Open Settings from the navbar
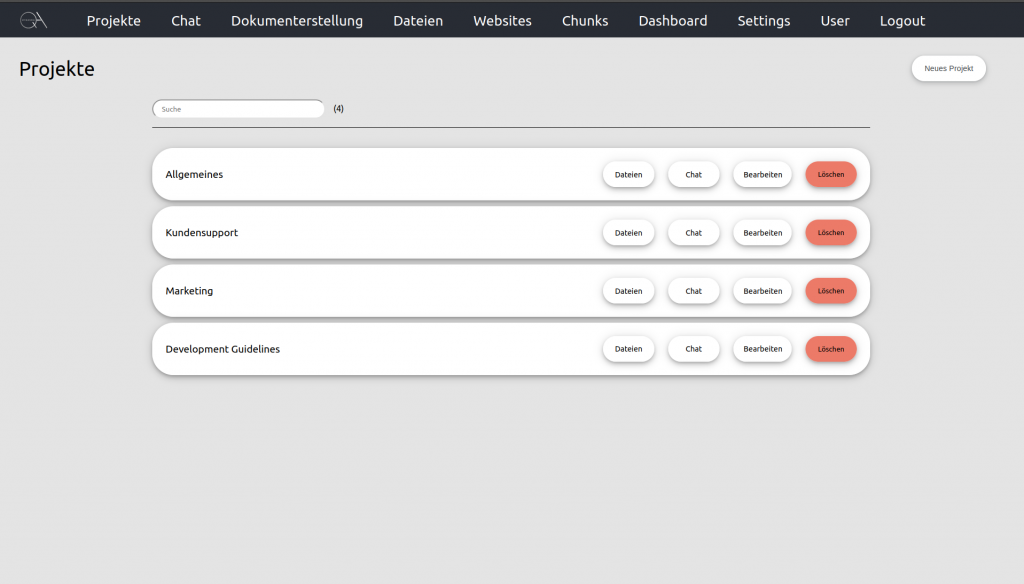The image size is (1024, 584). pos(764,21)
